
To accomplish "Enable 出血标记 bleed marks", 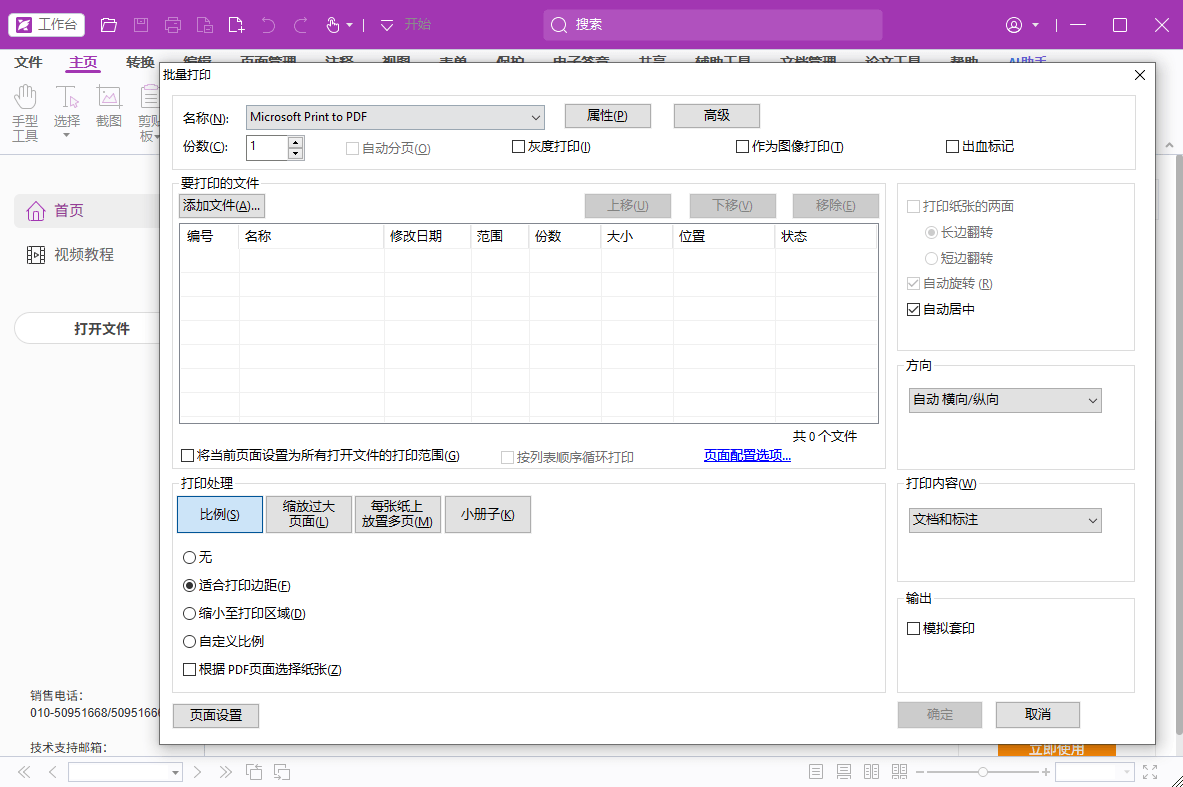I will (x=952, y=146).
